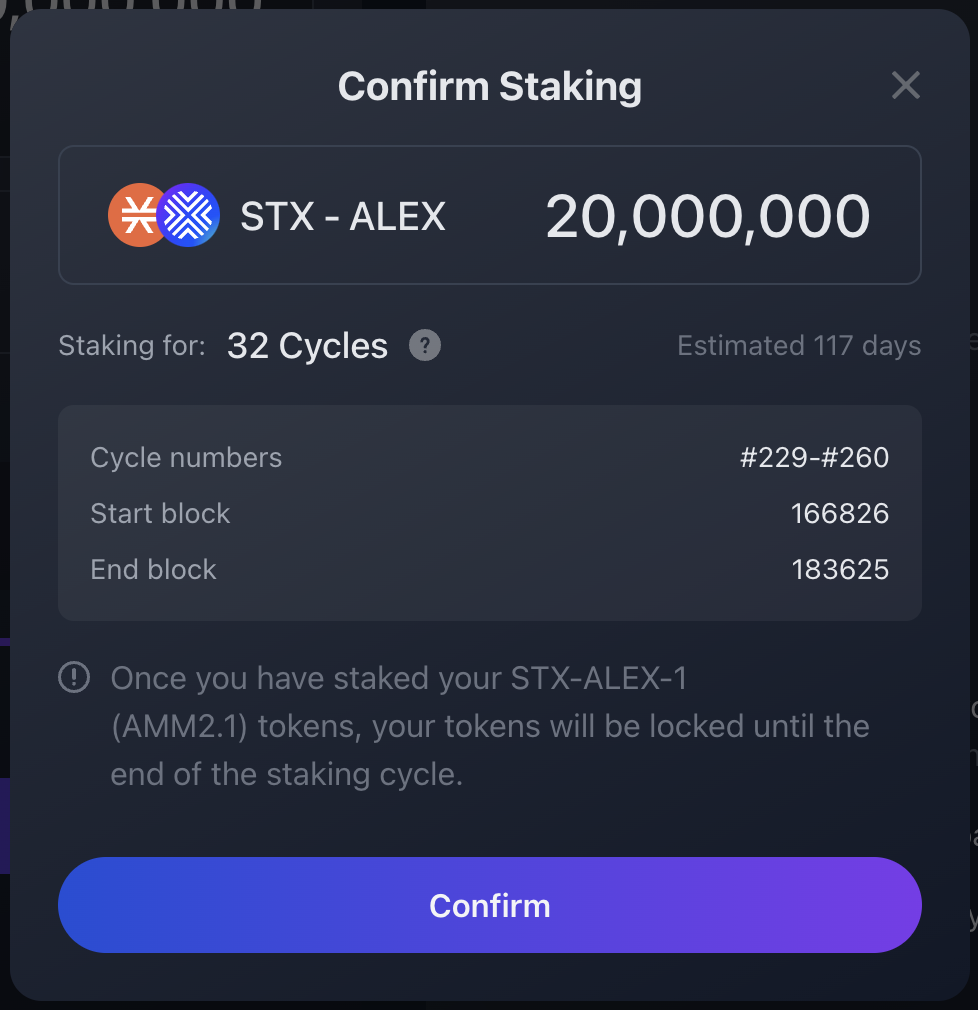Image resolution: width=978 pixels, height=1010 pixels.
Task: Click the cycle numbers #229-#260 value
Action: click(x=814, y=458)
